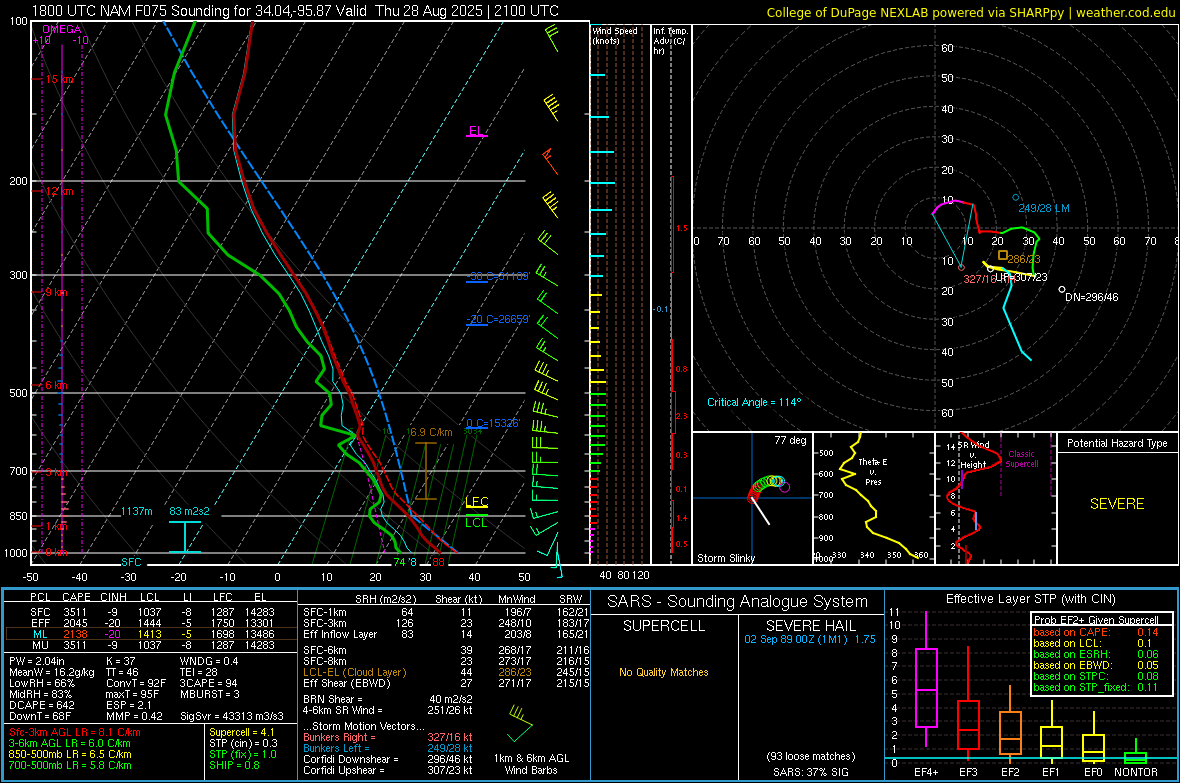Click the 'based on LCL: 0.1' line

1093,643
